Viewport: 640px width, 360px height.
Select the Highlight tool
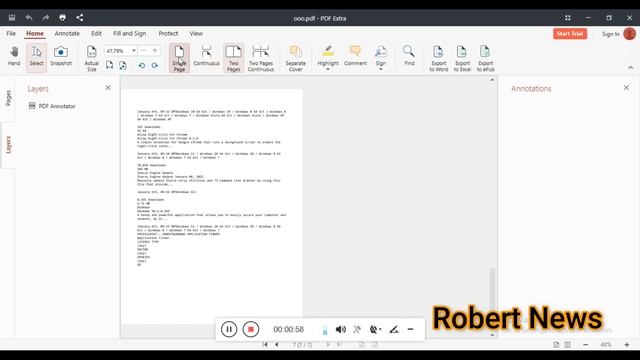328,54
